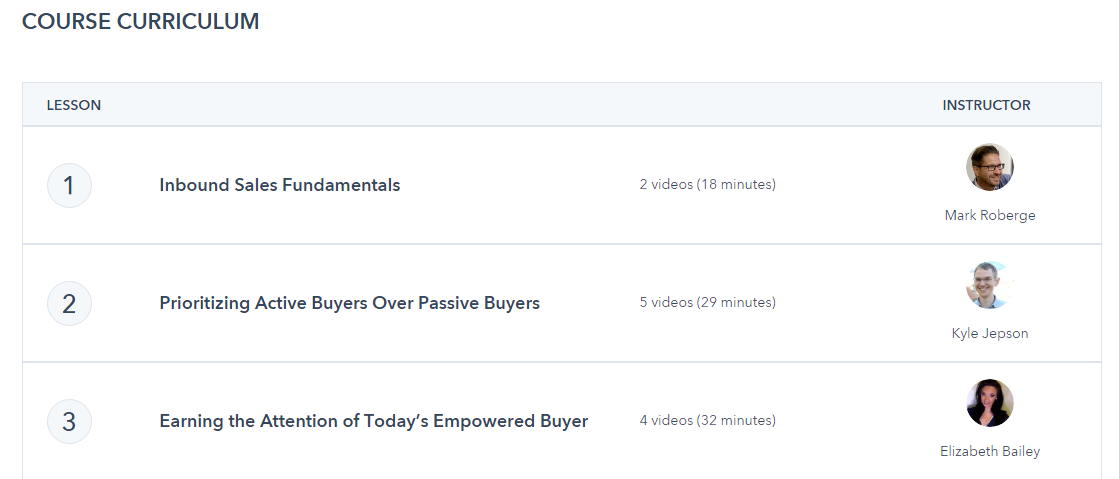
Task: Open Earning the Attention of Today's Empowered Buyer
Action: point(373,421)
